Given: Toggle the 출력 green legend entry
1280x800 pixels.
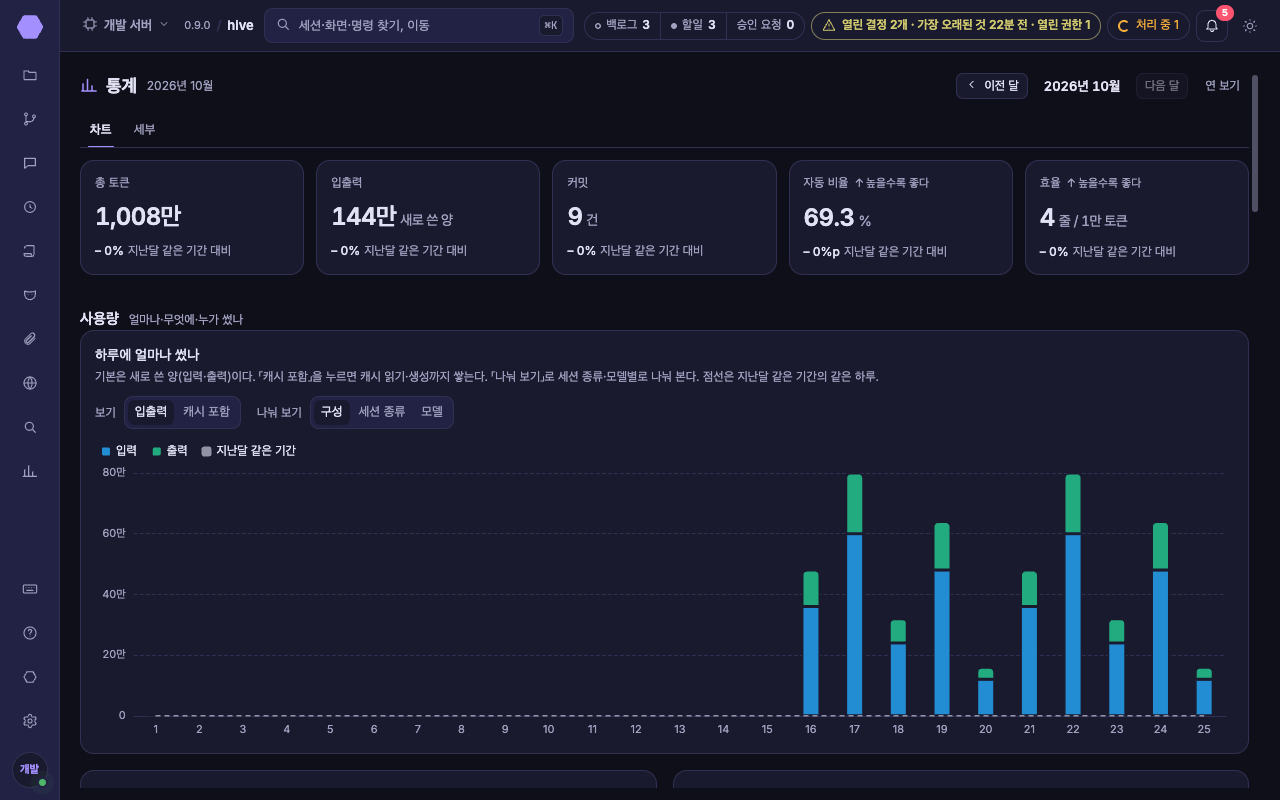Looking at the screenshot, I should pos(170,451).
